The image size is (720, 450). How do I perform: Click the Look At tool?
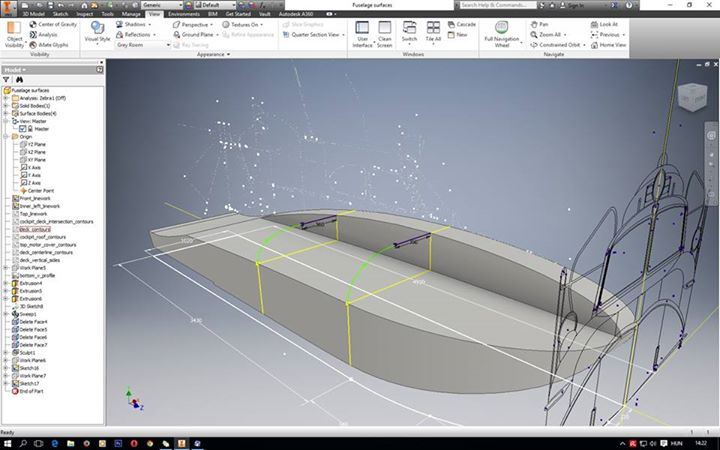608,23
